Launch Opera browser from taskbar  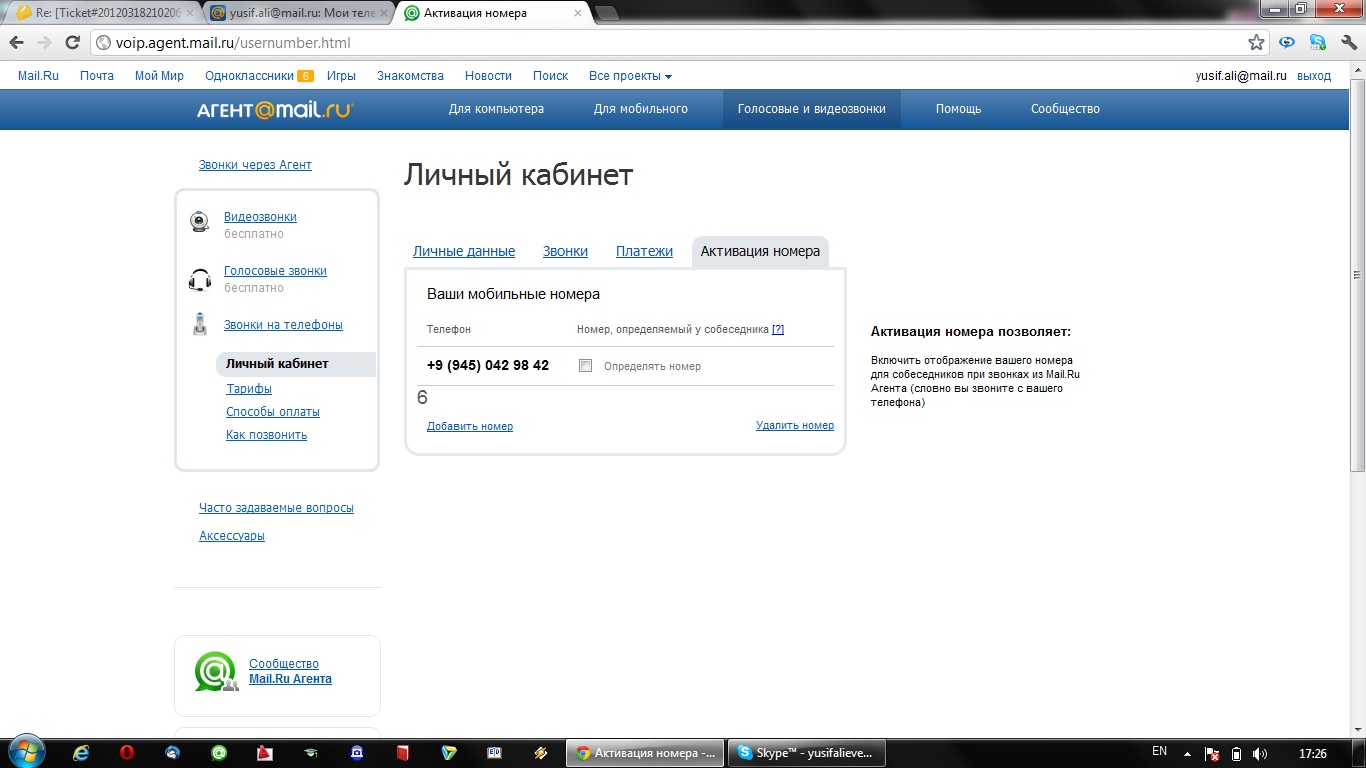tap(127, 753)
